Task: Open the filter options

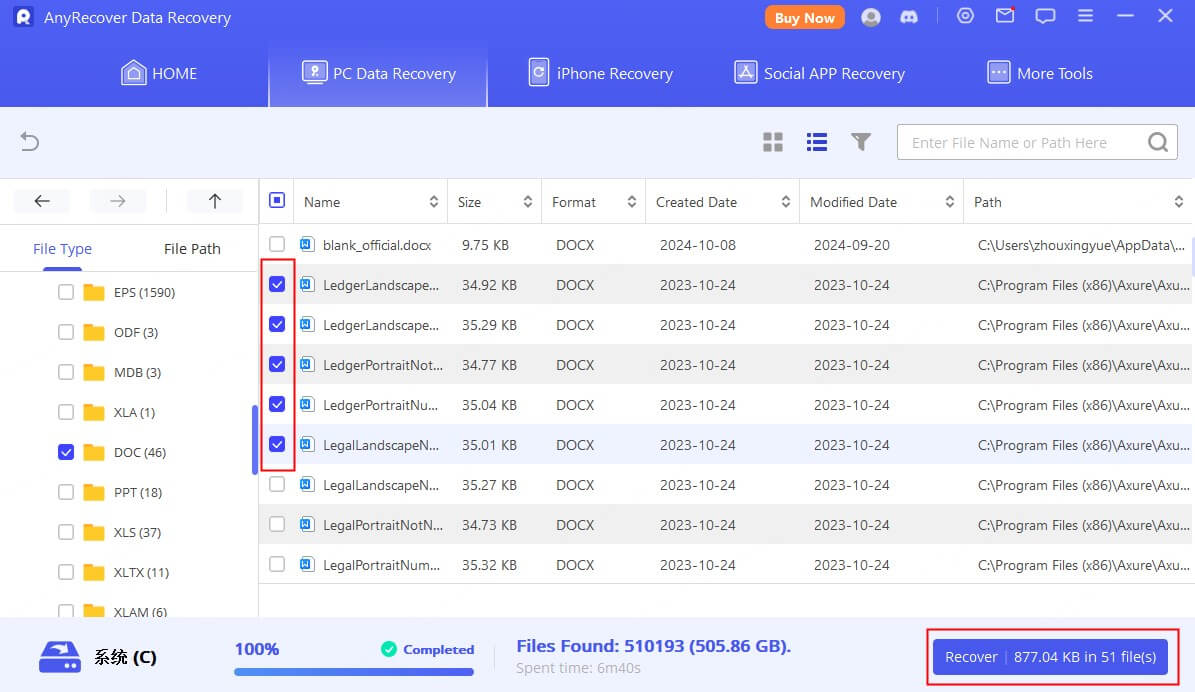Action: [861, 142]
